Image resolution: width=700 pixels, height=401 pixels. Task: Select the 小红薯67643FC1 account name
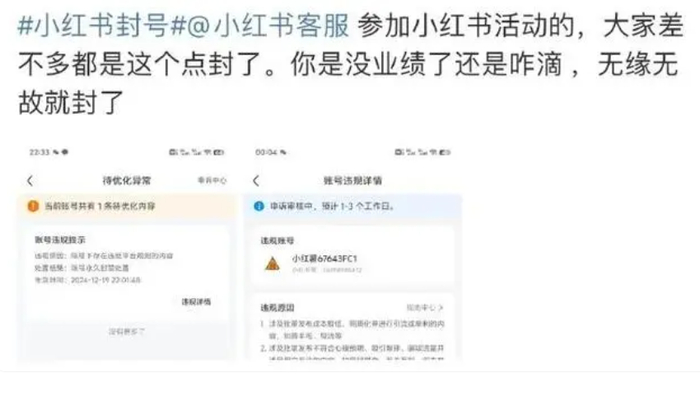tap(325, 259)
